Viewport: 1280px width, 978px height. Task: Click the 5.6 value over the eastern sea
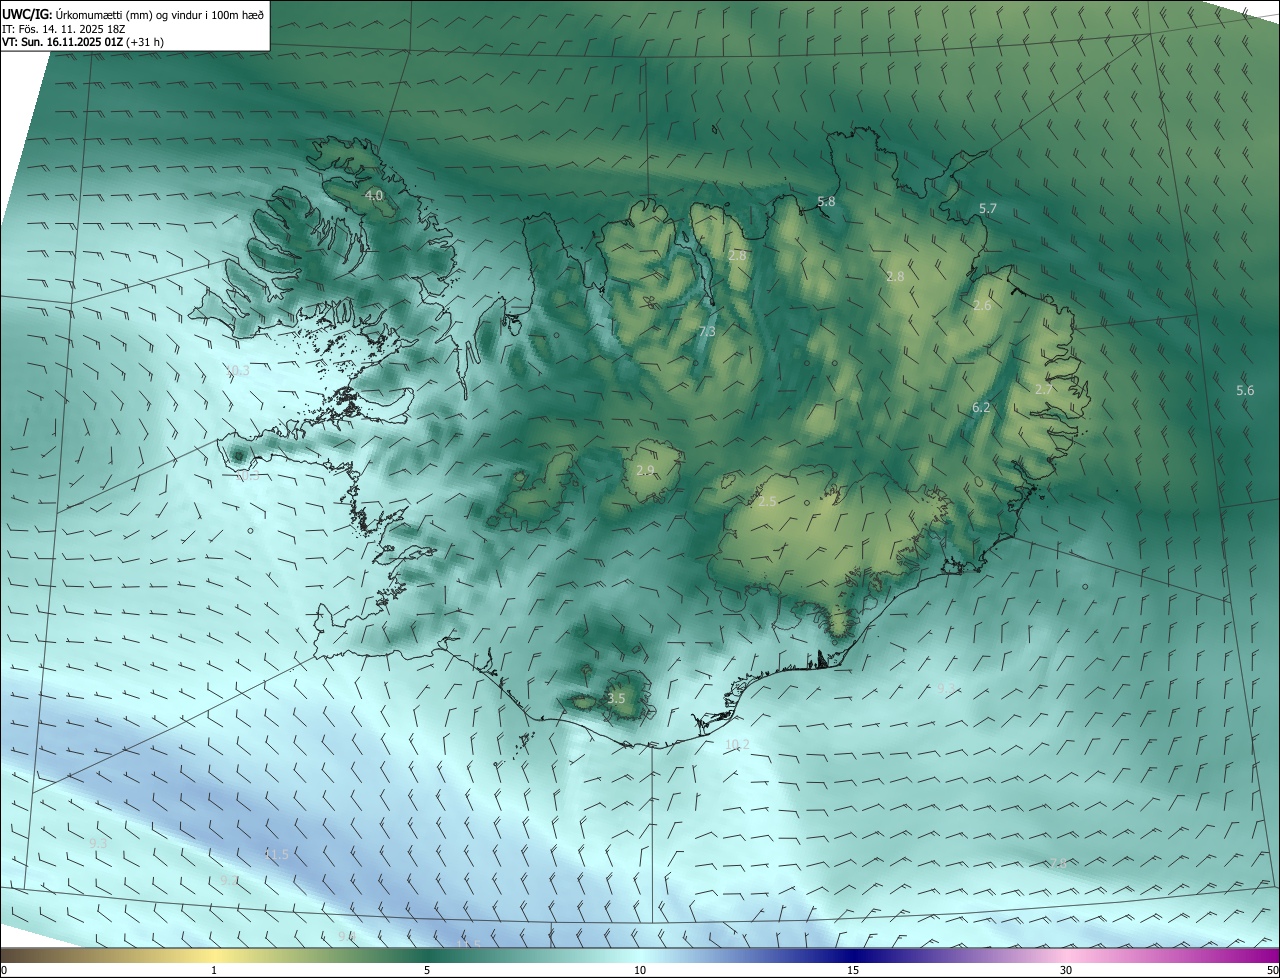[x=1245, y=391]
